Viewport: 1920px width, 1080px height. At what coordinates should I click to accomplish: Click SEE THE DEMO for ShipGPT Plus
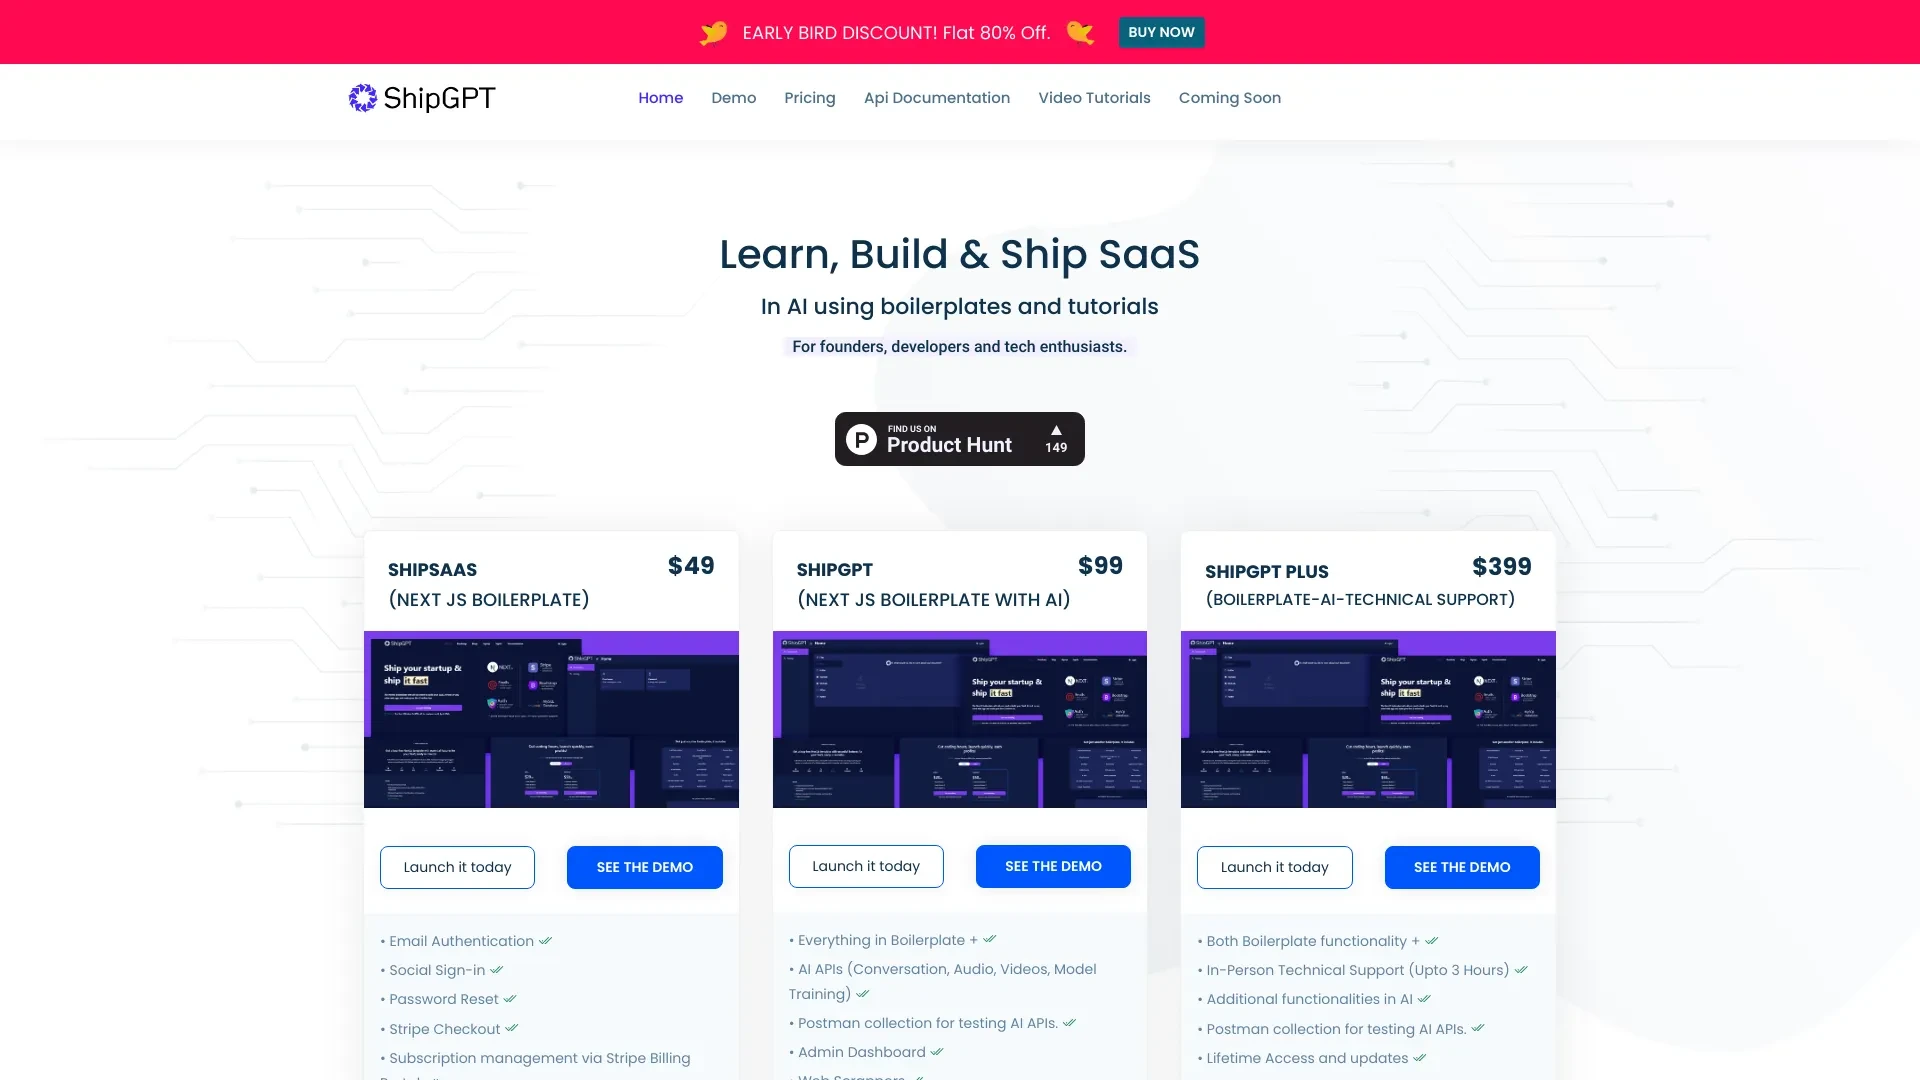tap(1461, 866)
